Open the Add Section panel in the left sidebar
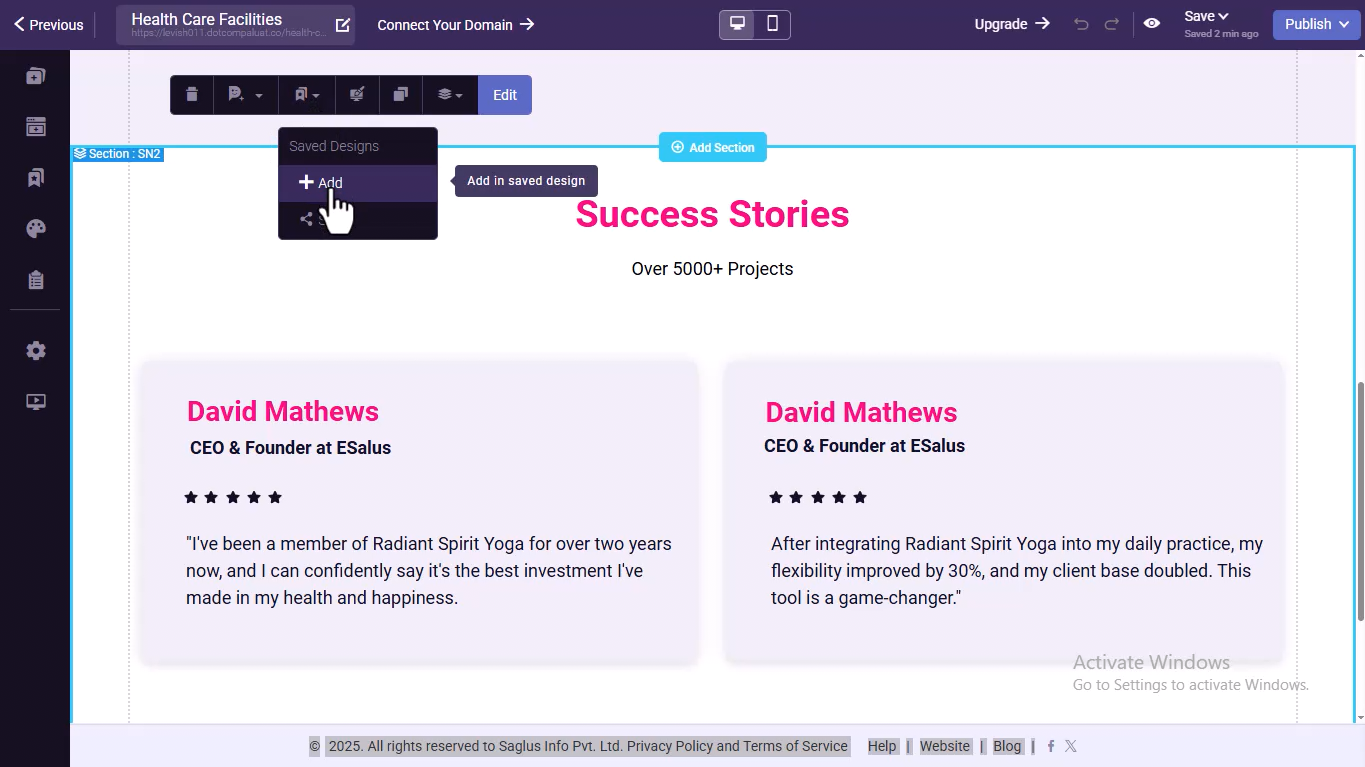 tap(36, 127)
